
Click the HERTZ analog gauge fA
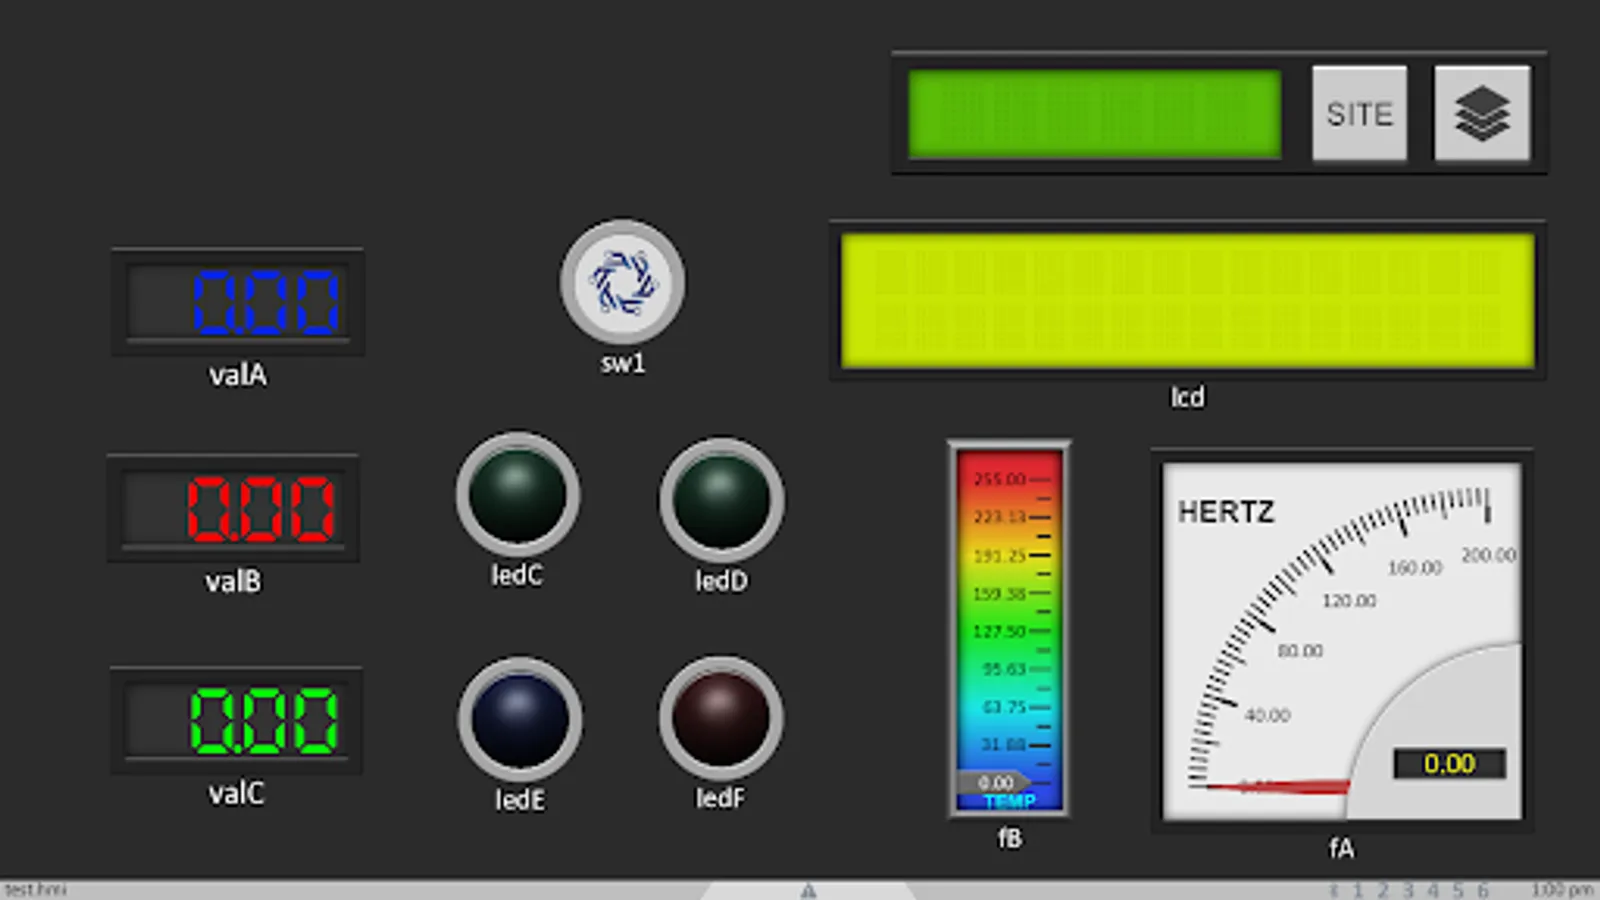pyautogui.click(x=1341, y=641)
